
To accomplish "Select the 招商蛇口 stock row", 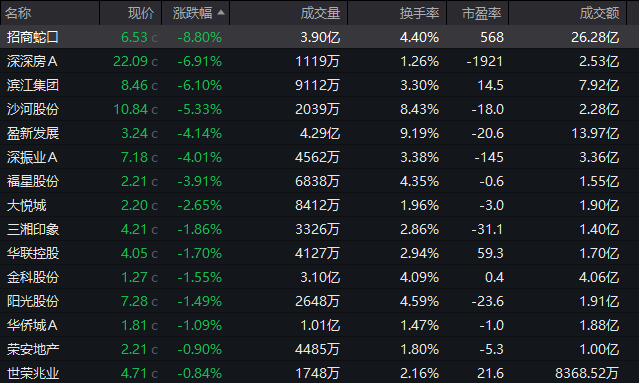I will tap(320, 37).
